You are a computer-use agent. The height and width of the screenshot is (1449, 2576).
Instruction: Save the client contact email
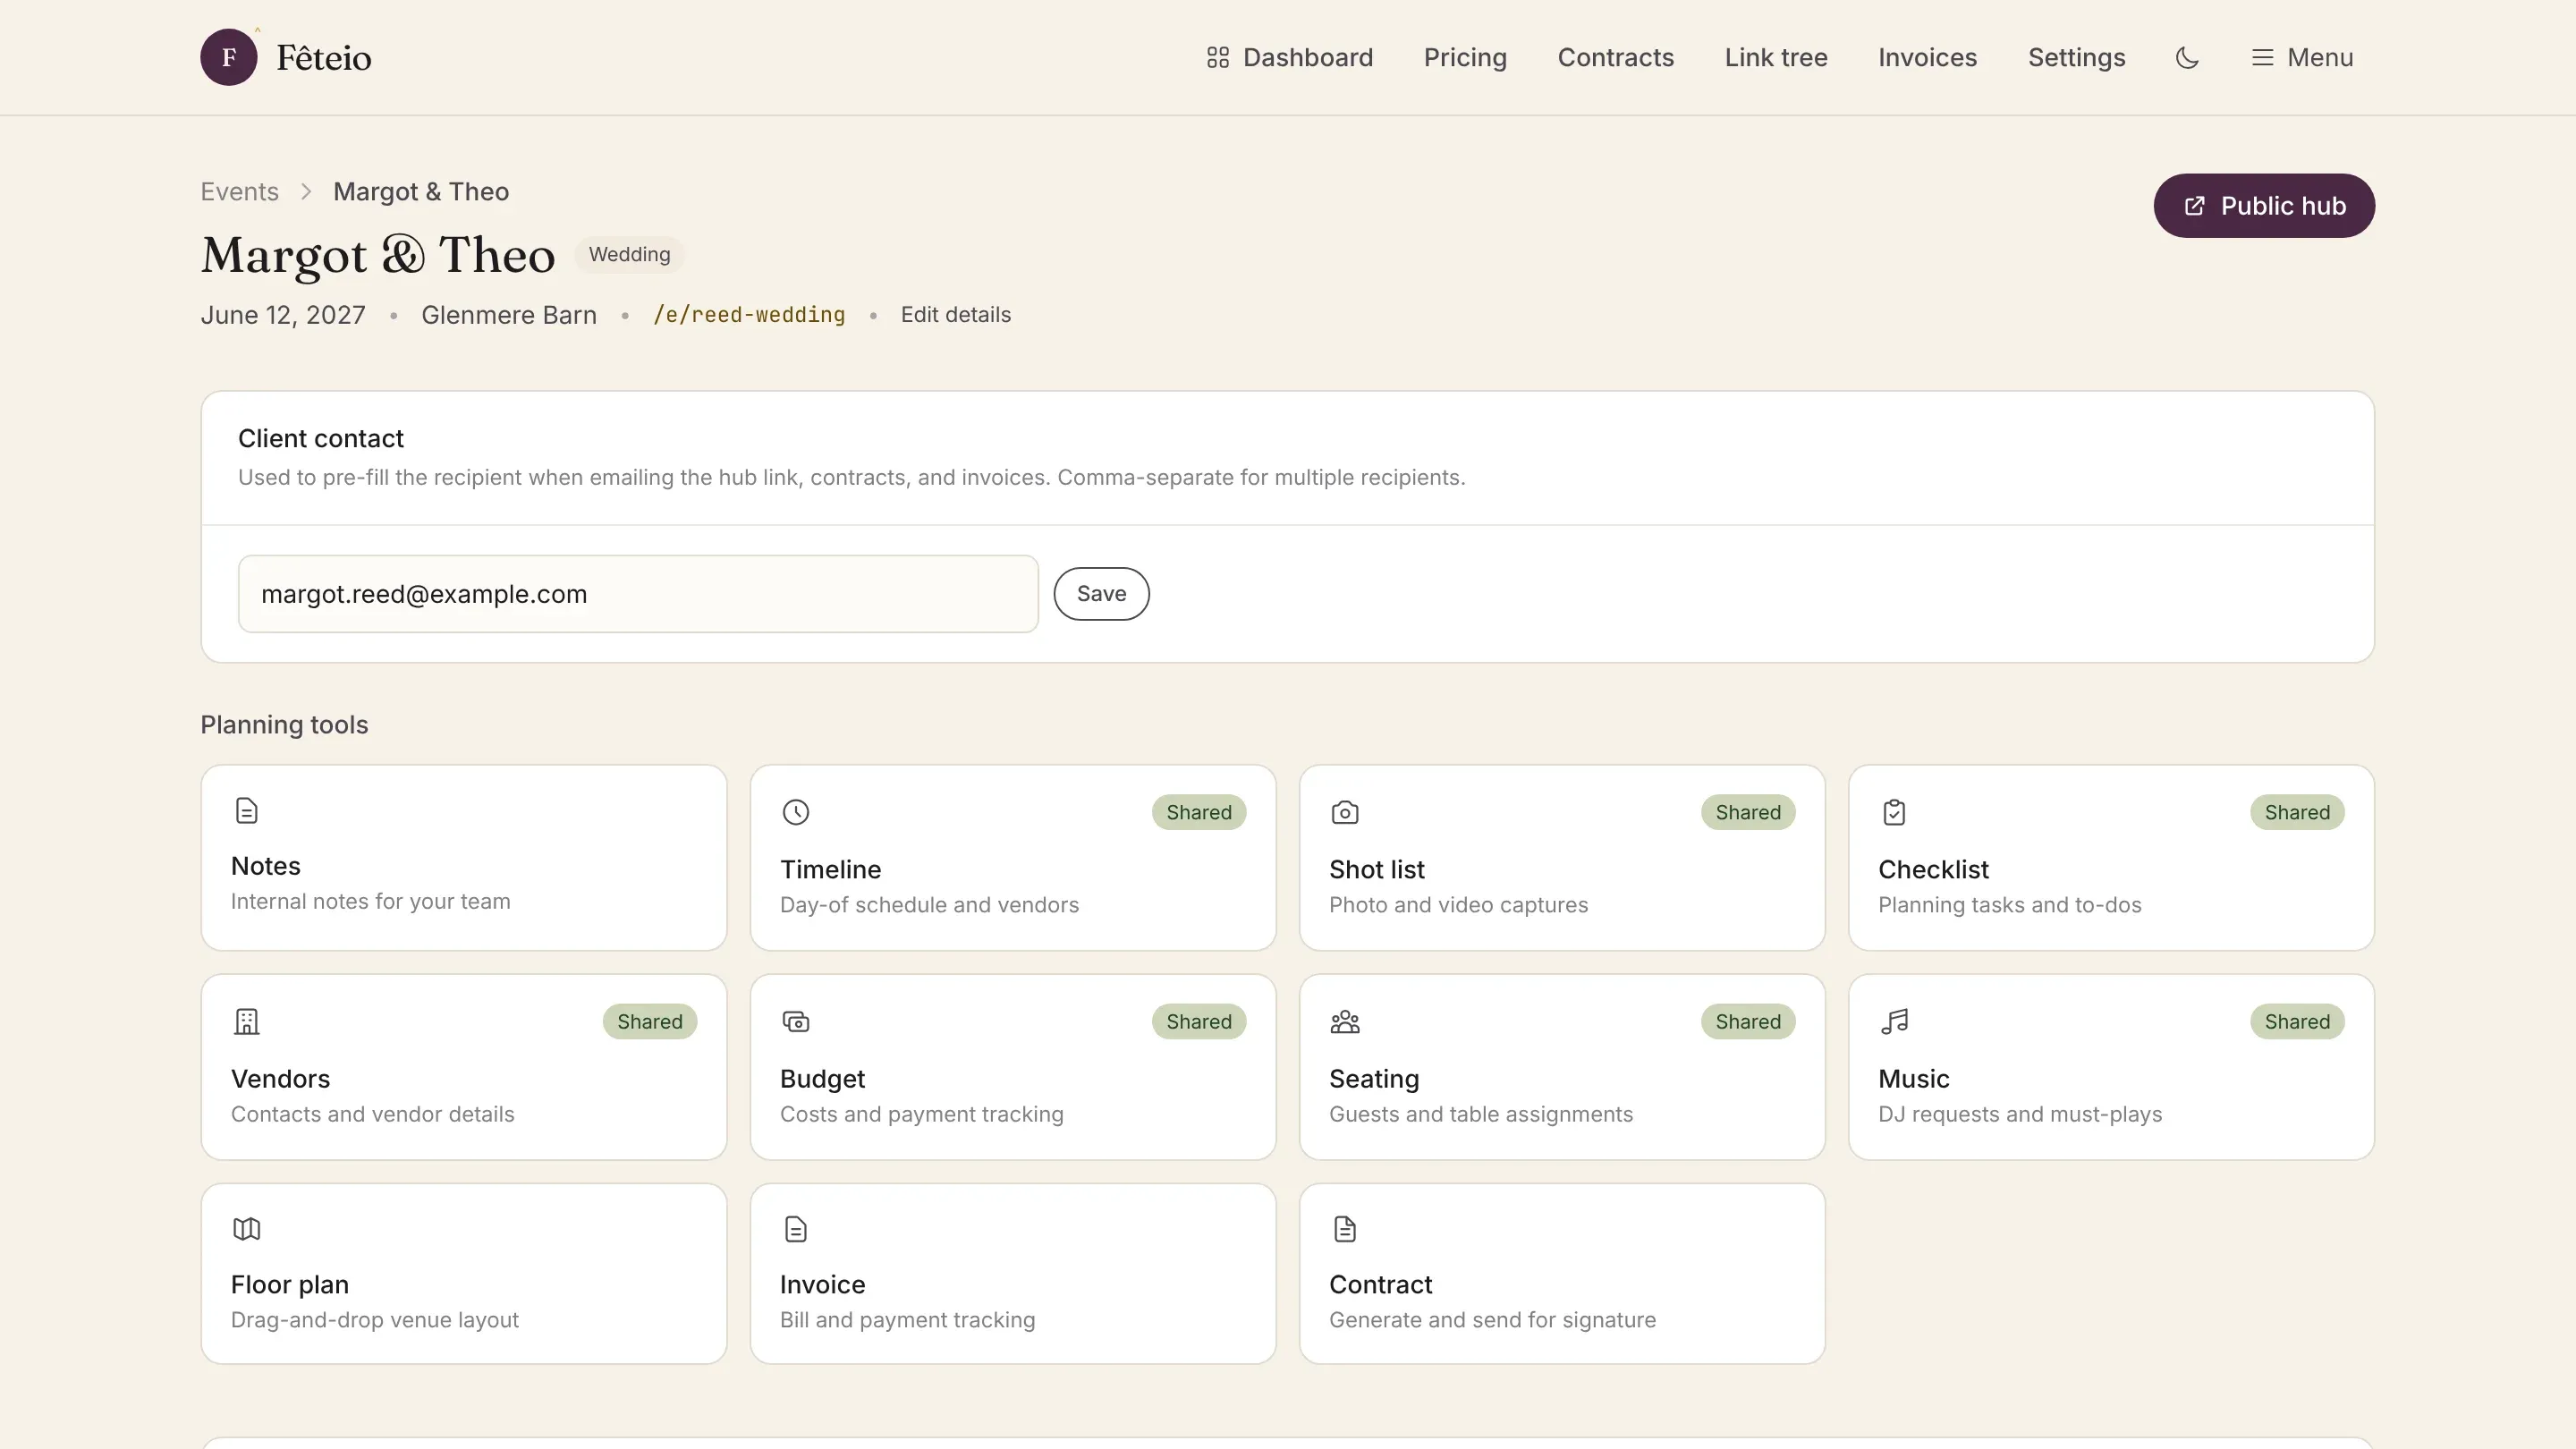1101,594
